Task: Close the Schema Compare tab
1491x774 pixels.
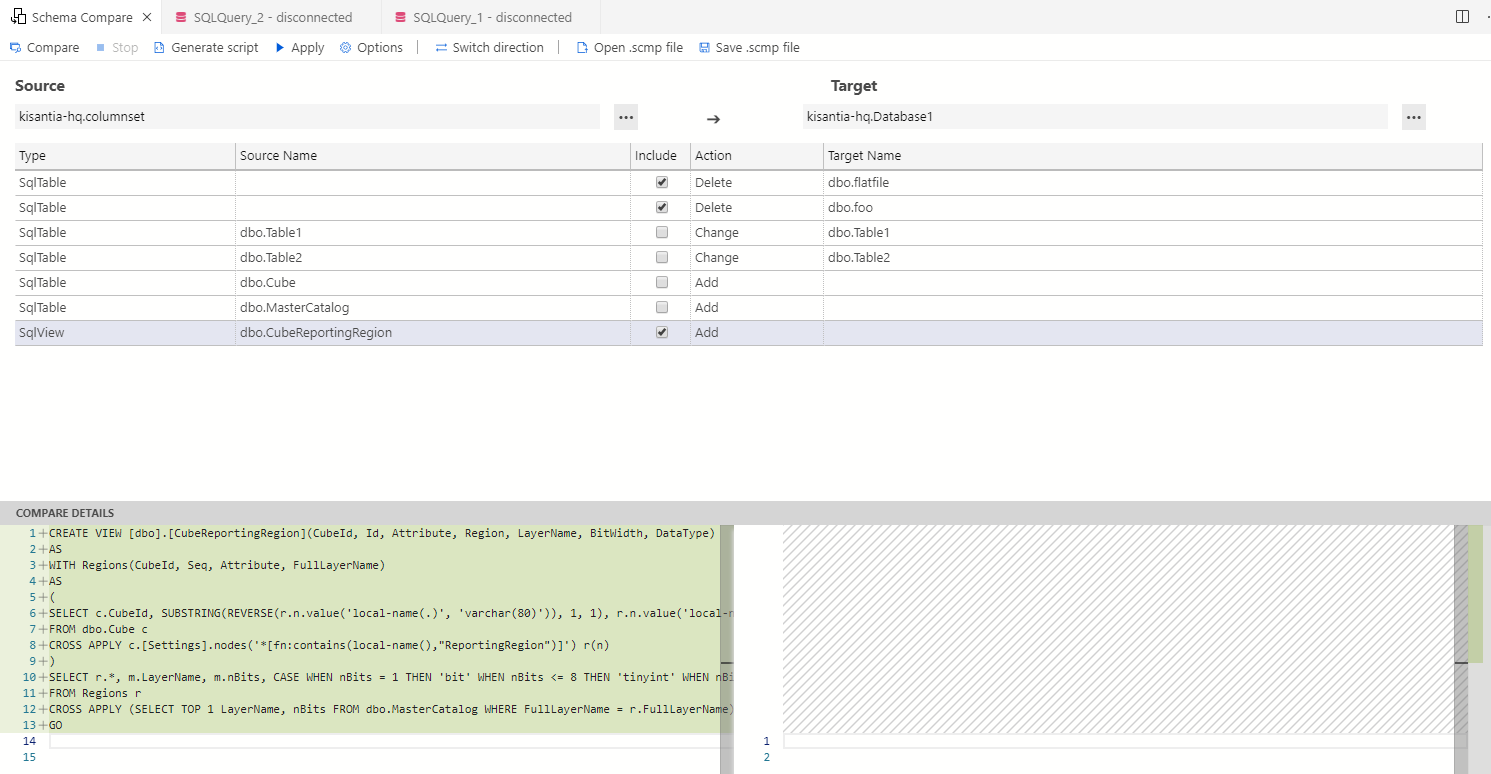Action: coord(147,16)
